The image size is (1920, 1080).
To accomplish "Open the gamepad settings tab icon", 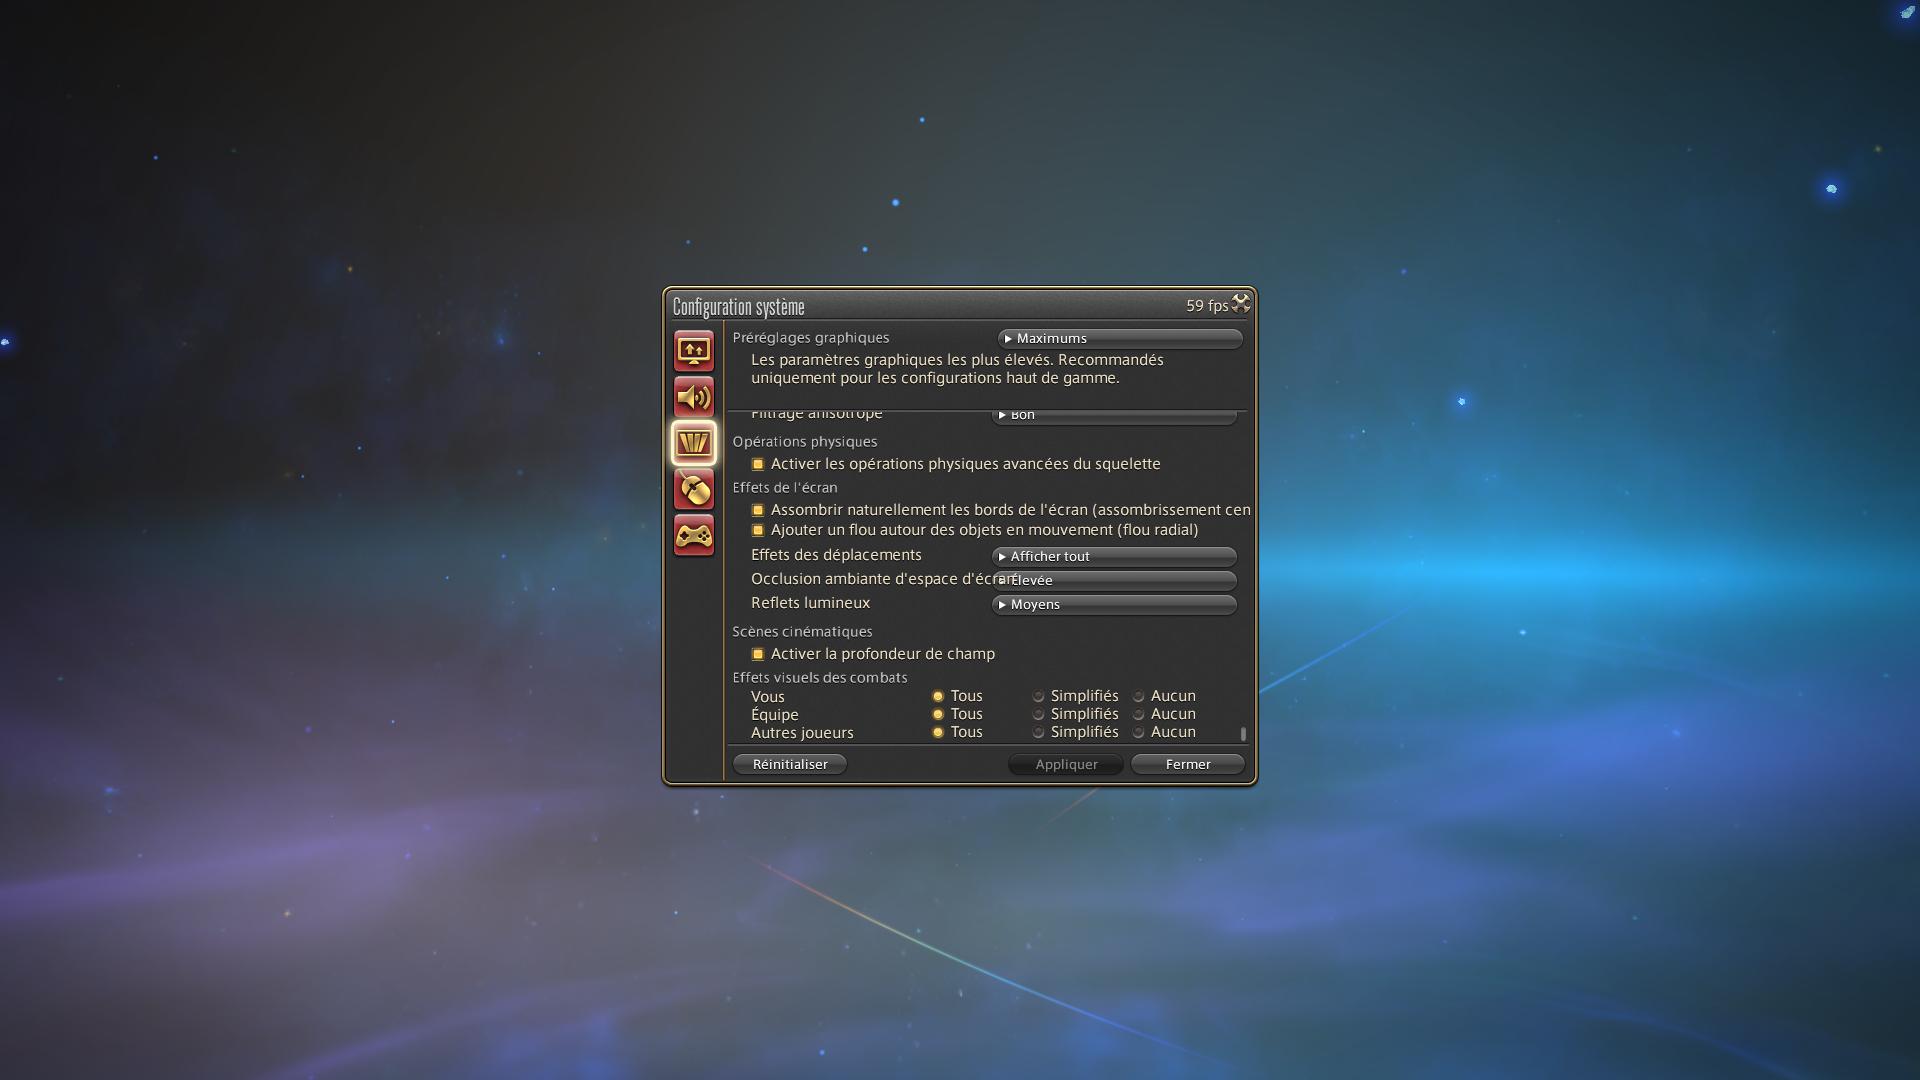I will [x=693, y=536].
